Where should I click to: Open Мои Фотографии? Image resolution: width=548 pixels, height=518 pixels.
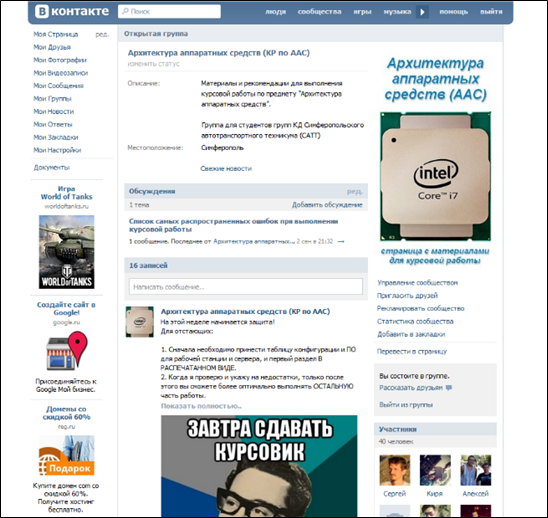60,60
